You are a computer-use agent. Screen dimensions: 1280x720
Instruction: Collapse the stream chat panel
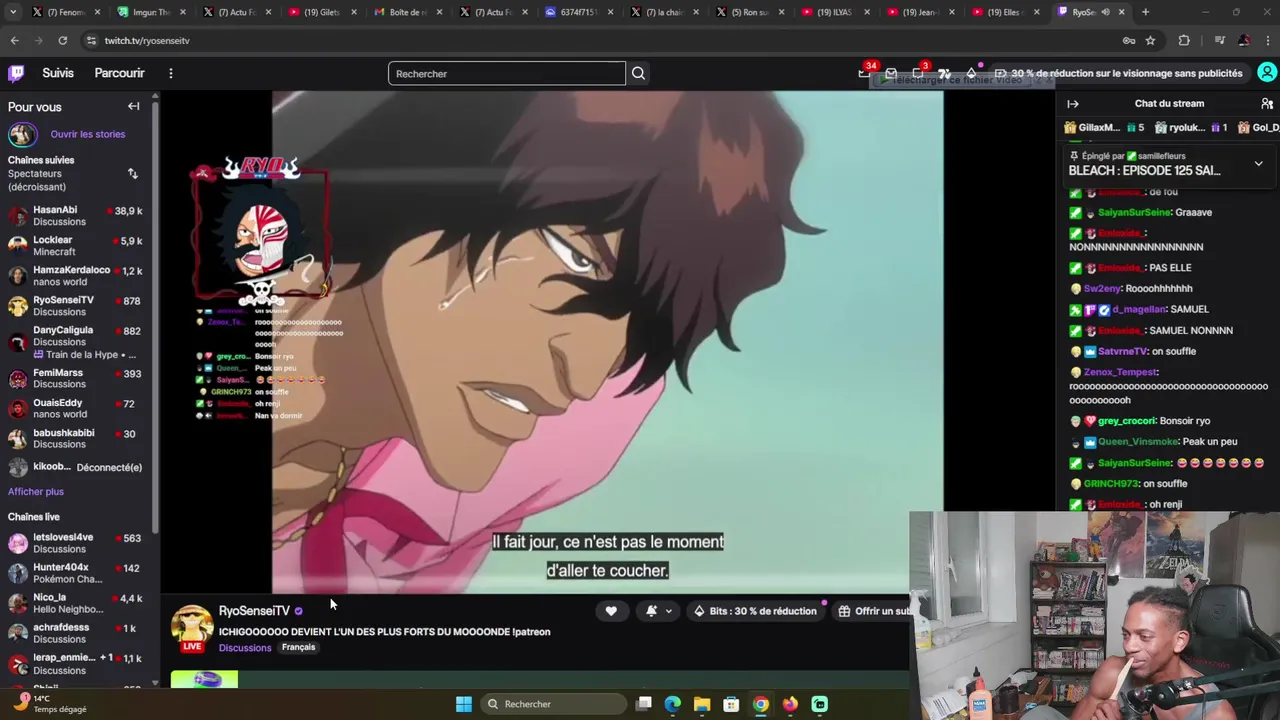click(x=1073, y=104)
